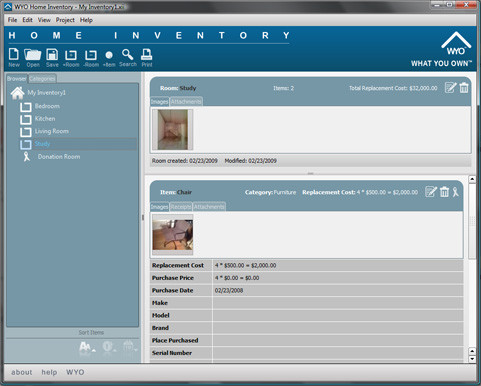The image size is (481, 386).
Task: Click the Donation Room ribbon icon
Action: [x=27, y=156]
